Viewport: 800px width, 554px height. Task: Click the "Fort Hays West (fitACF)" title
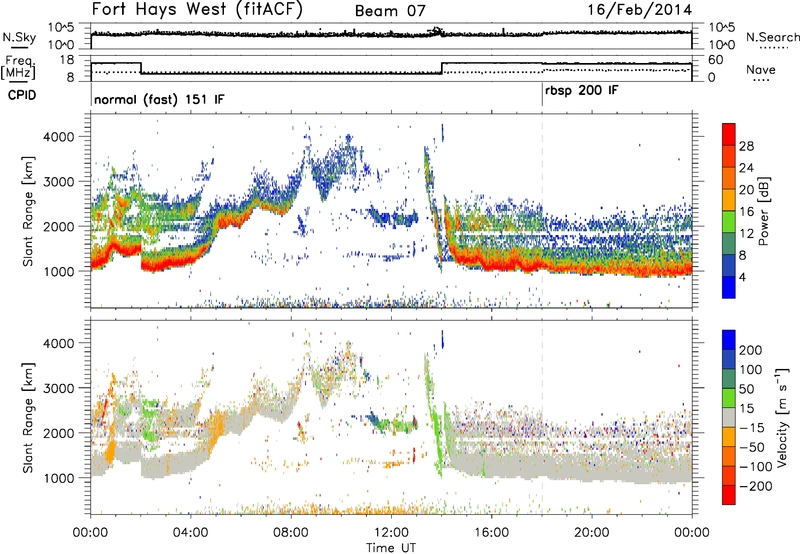tap(197, 10)
